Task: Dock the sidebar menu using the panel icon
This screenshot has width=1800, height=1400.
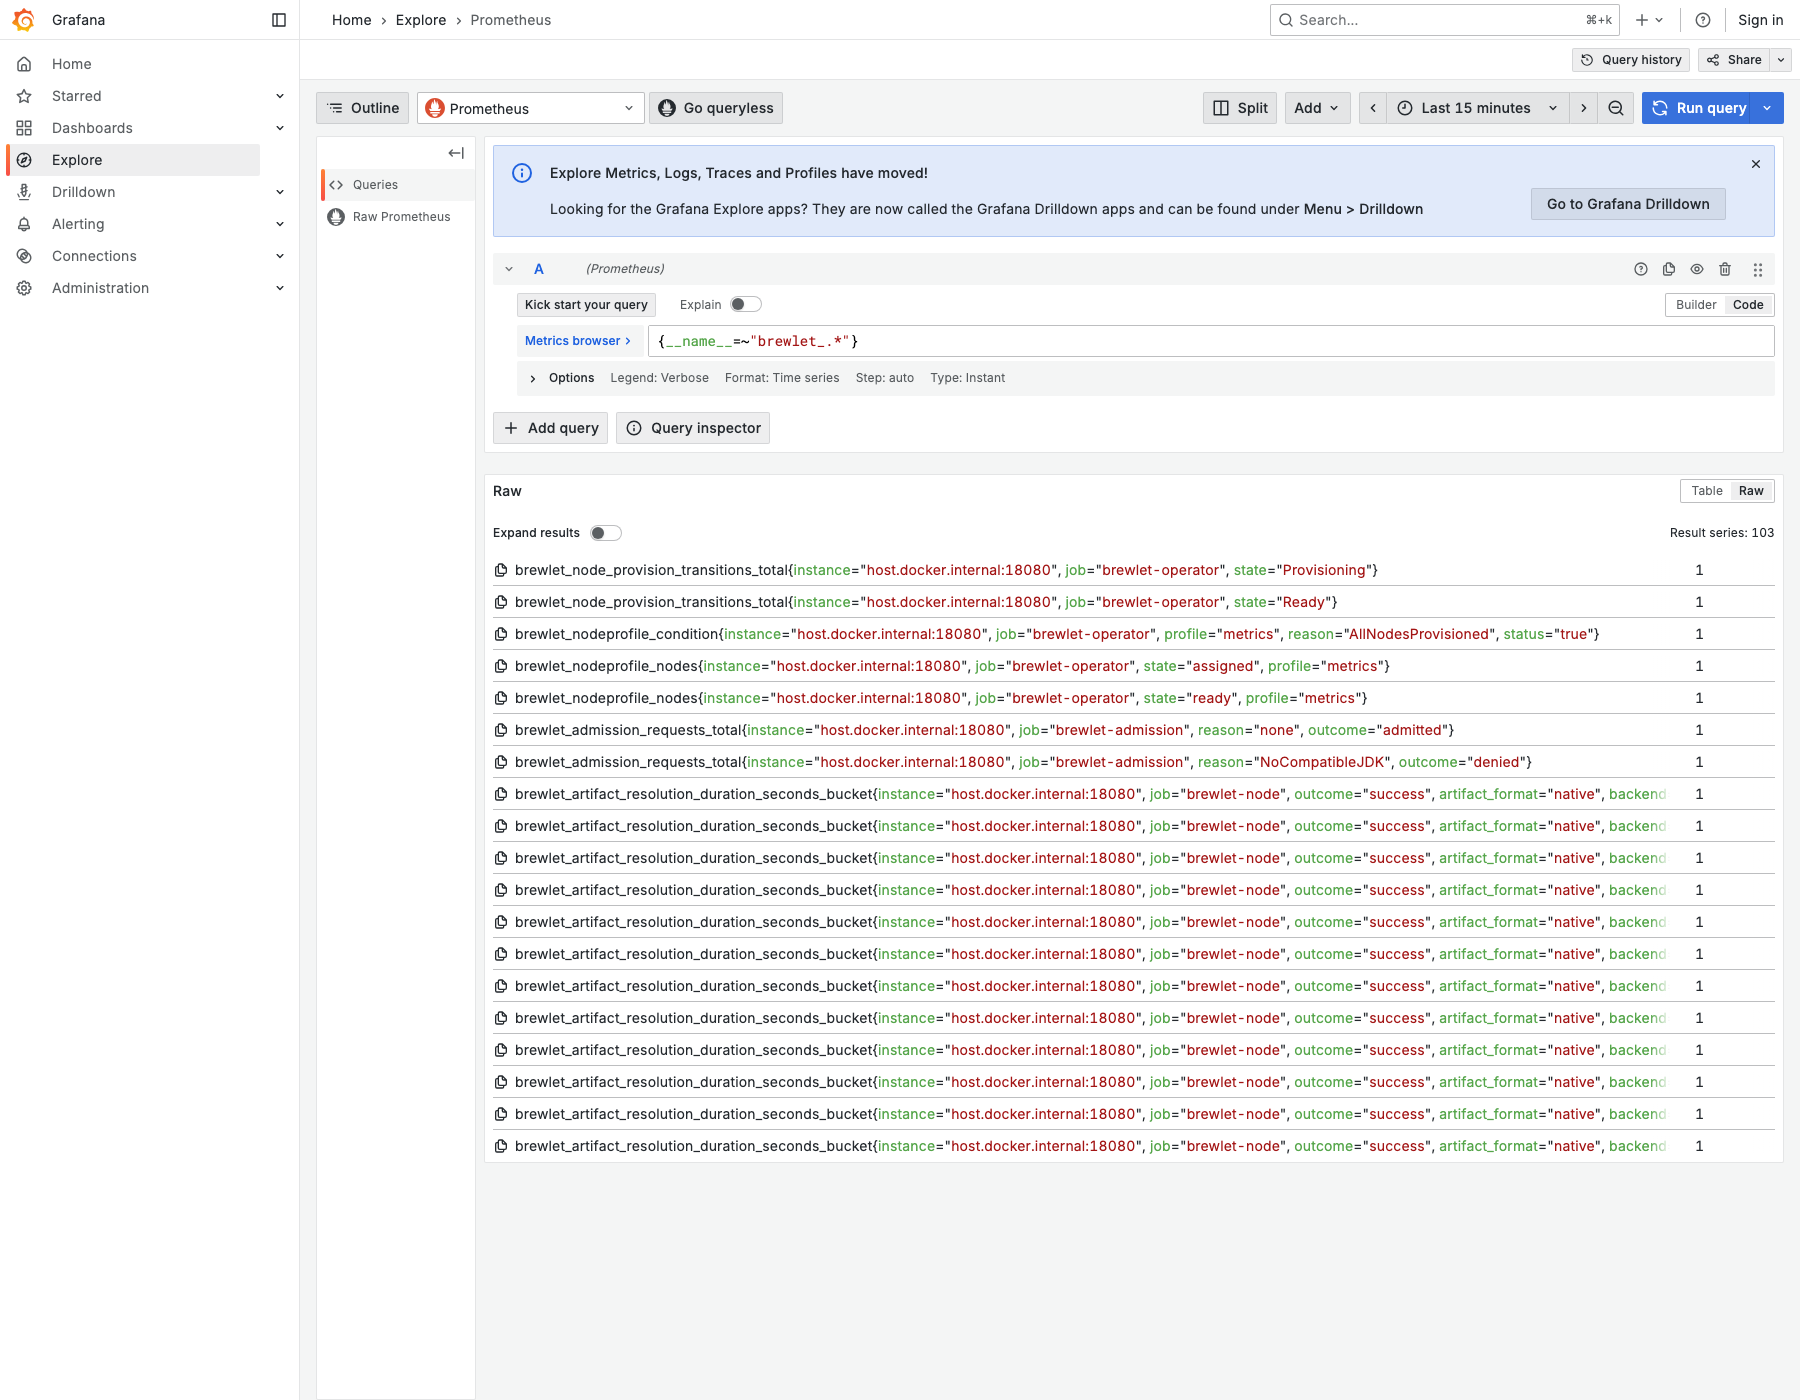Action: [x=279, y=20]
